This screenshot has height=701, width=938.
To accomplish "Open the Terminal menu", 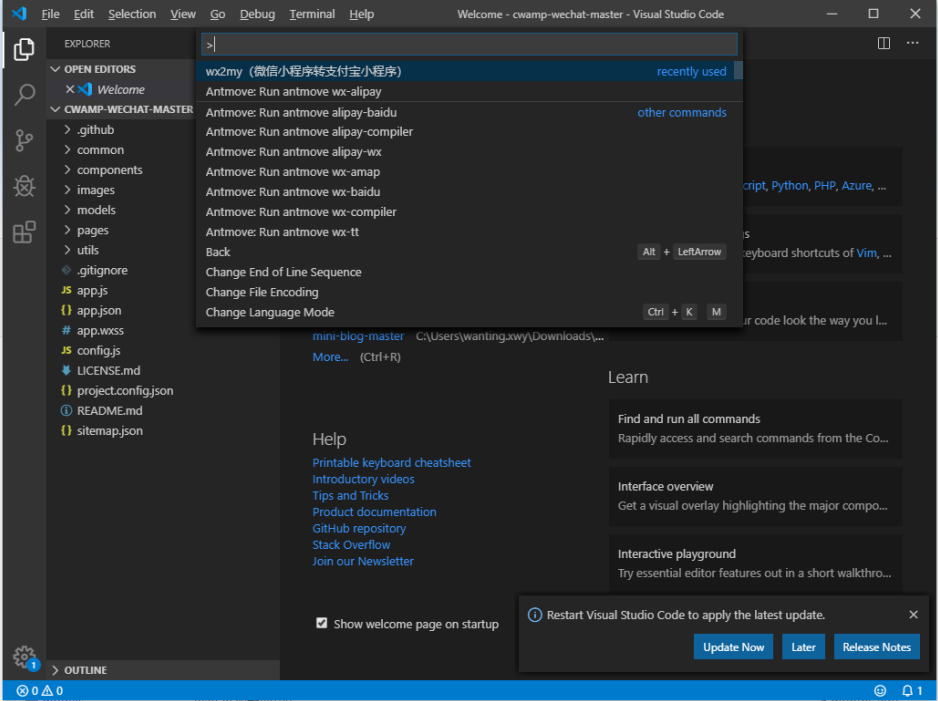I will [312, 14].
